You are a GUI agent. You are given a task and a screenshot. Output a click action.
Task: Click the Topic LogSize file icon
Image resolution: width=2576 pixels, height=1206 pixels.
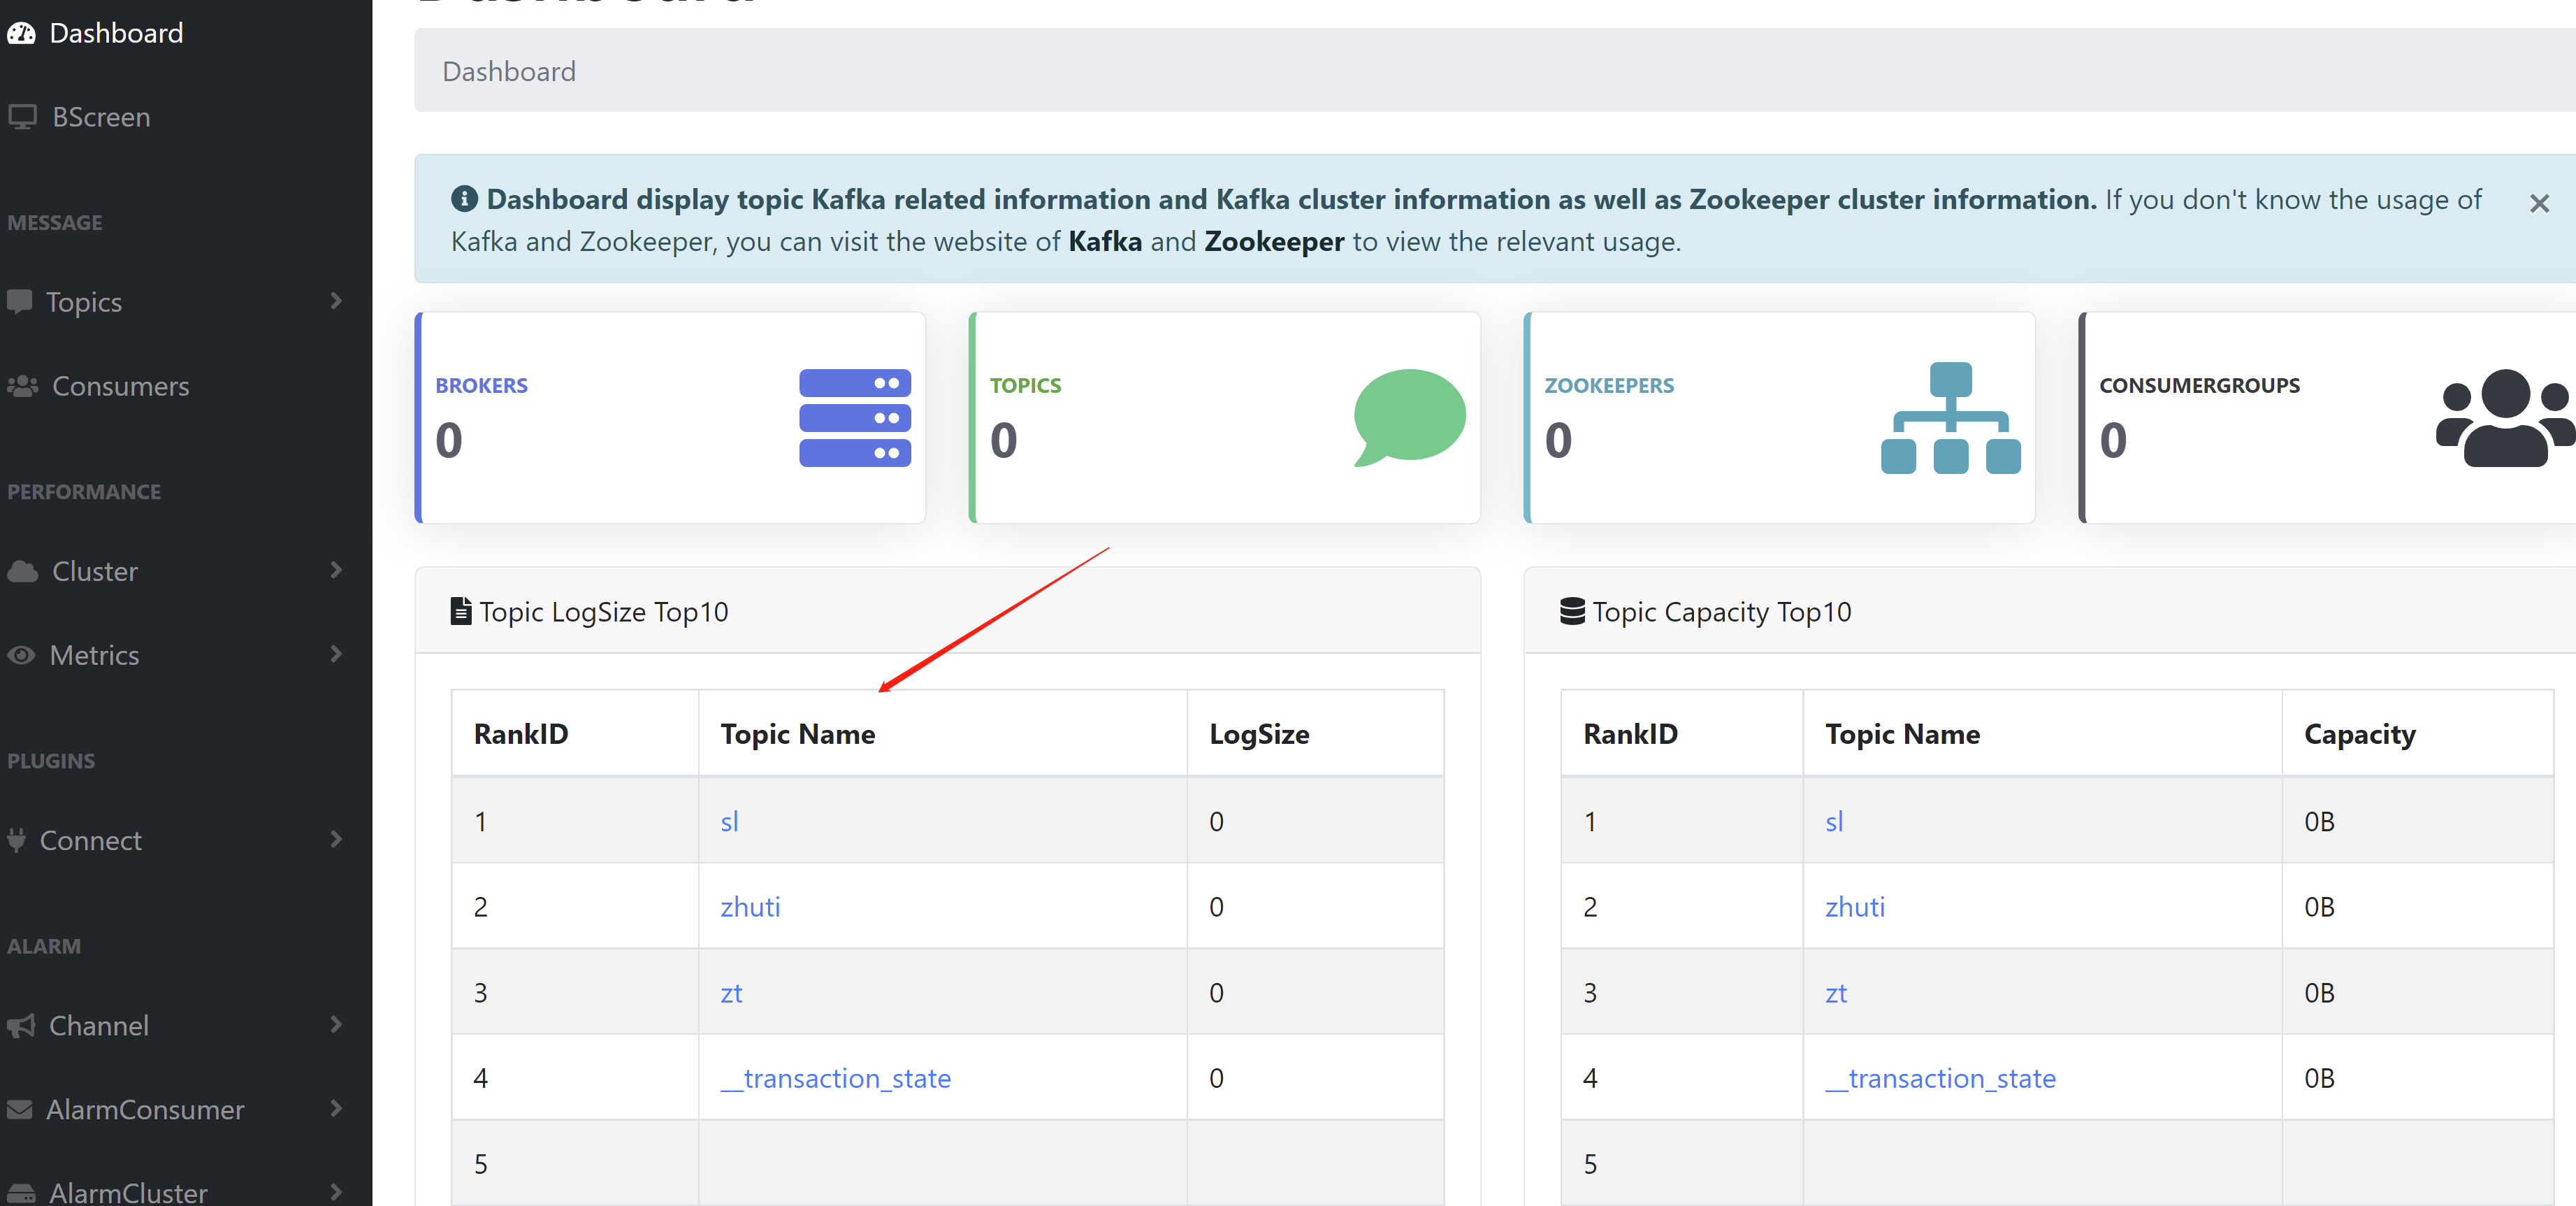pyautogui.click(x=461, y=611)
